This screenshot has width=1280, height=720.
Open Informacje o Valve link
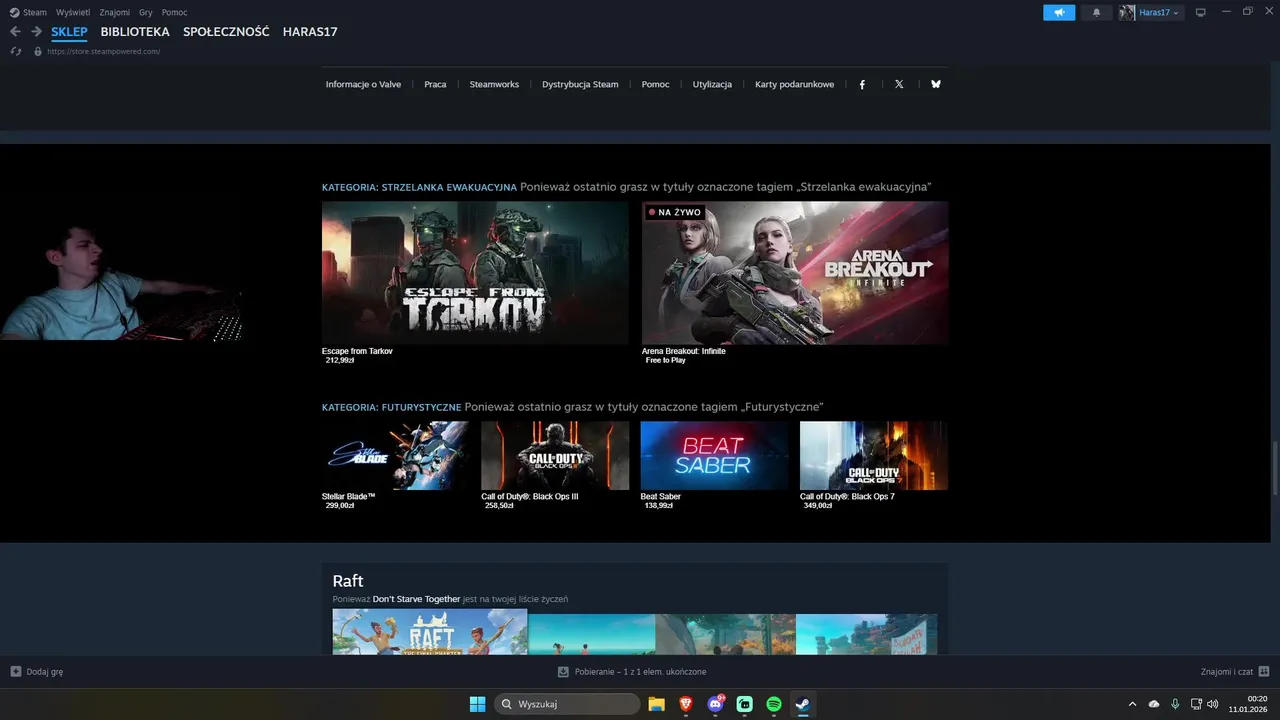pos(363,84)
